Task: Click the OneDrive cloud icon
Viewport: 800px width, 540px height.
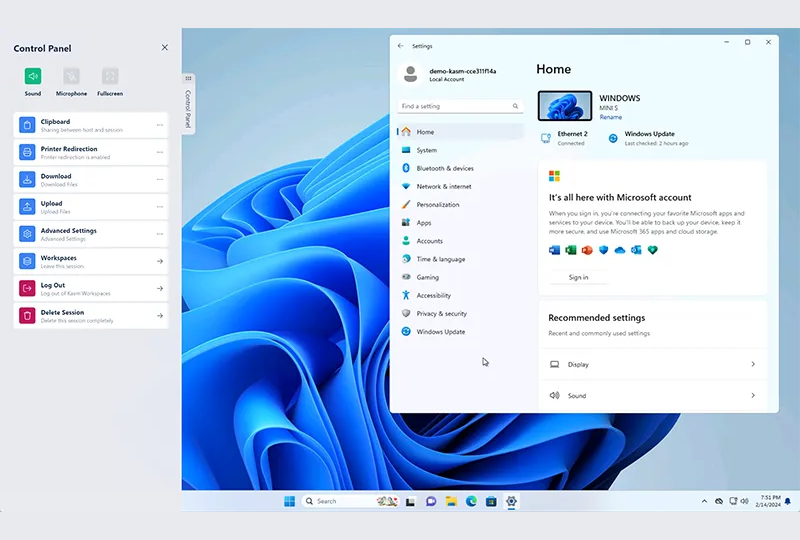Action: [620, 250]
